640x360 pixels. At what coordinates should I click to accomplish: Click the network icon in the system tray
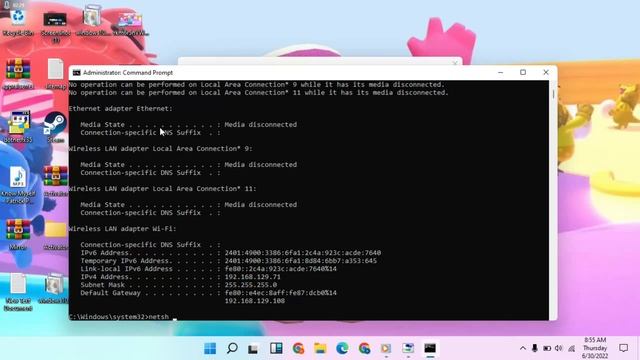[x=571, y=348]
